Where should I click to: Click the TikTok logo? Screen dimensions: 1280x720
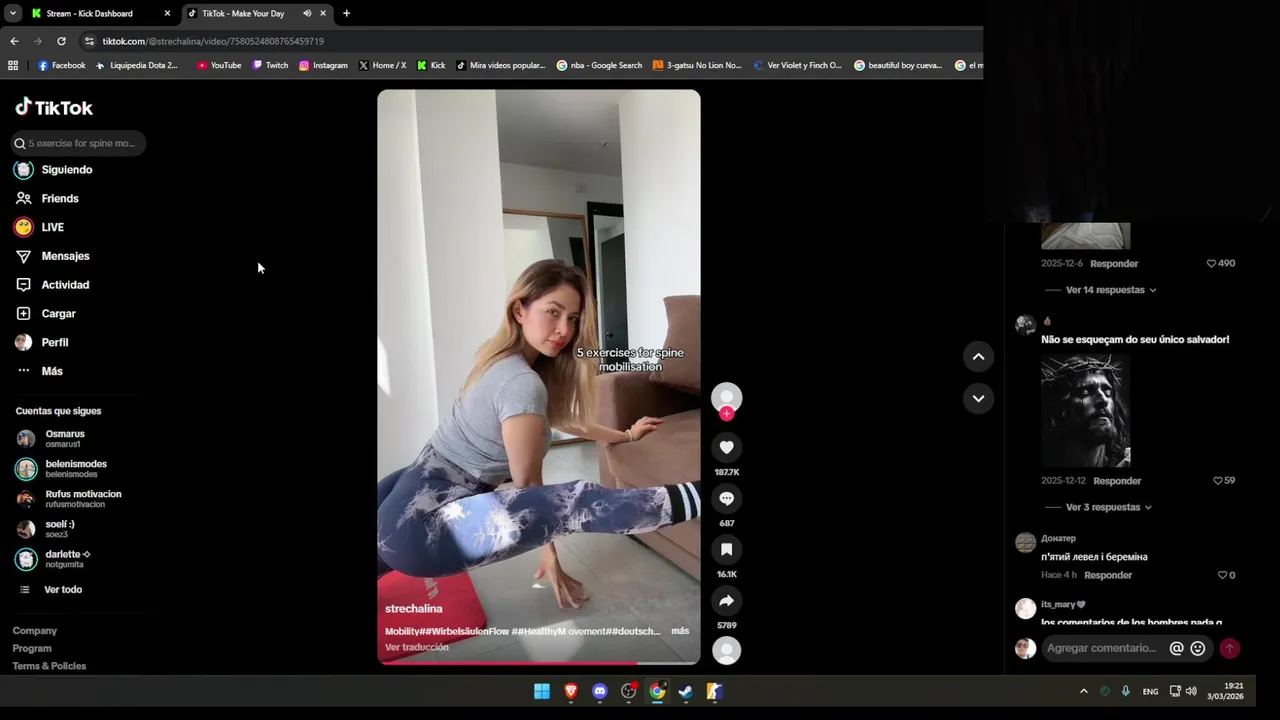click(x=54, y=107)
